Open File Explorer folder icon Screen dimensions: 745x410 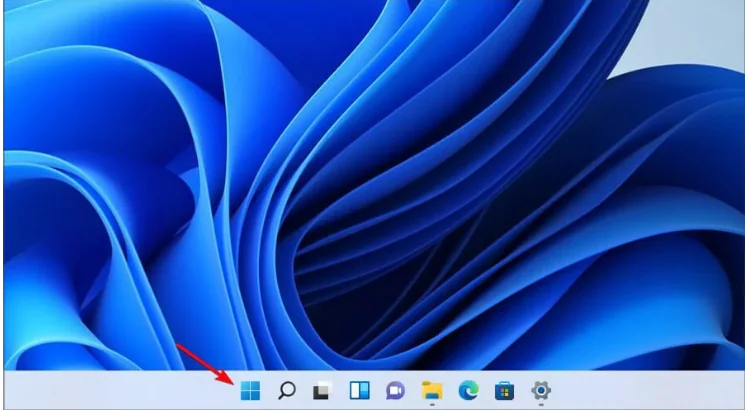point(432,390)
